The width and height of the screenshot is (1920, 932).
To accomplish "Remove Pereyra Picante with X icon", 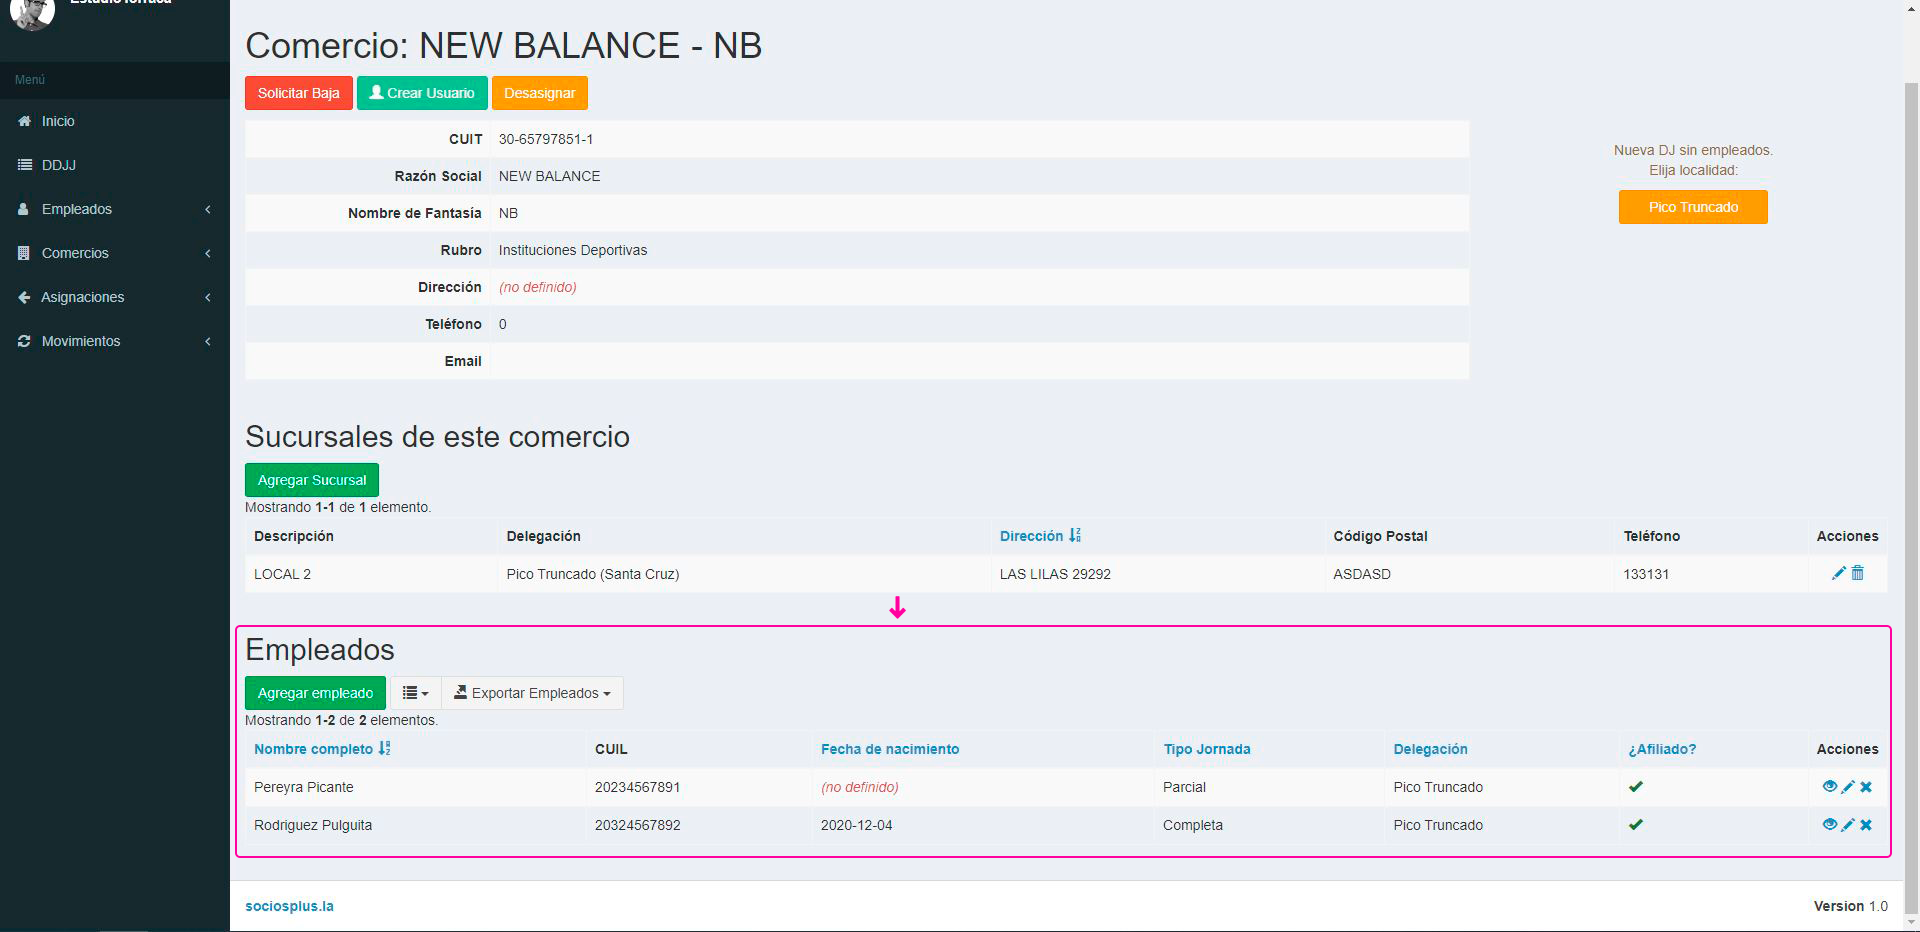I will point(1866,787).
